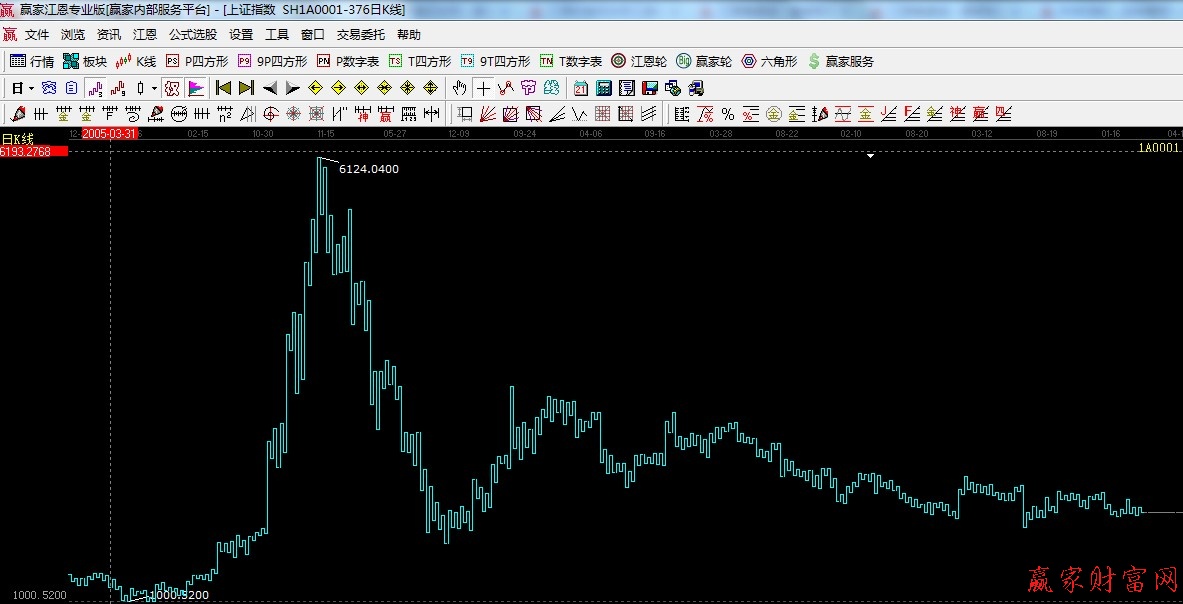The height and width of the screenshot is (604, 1183).
Task: Select the hand pan tool
Action: [x=460, y=88]
